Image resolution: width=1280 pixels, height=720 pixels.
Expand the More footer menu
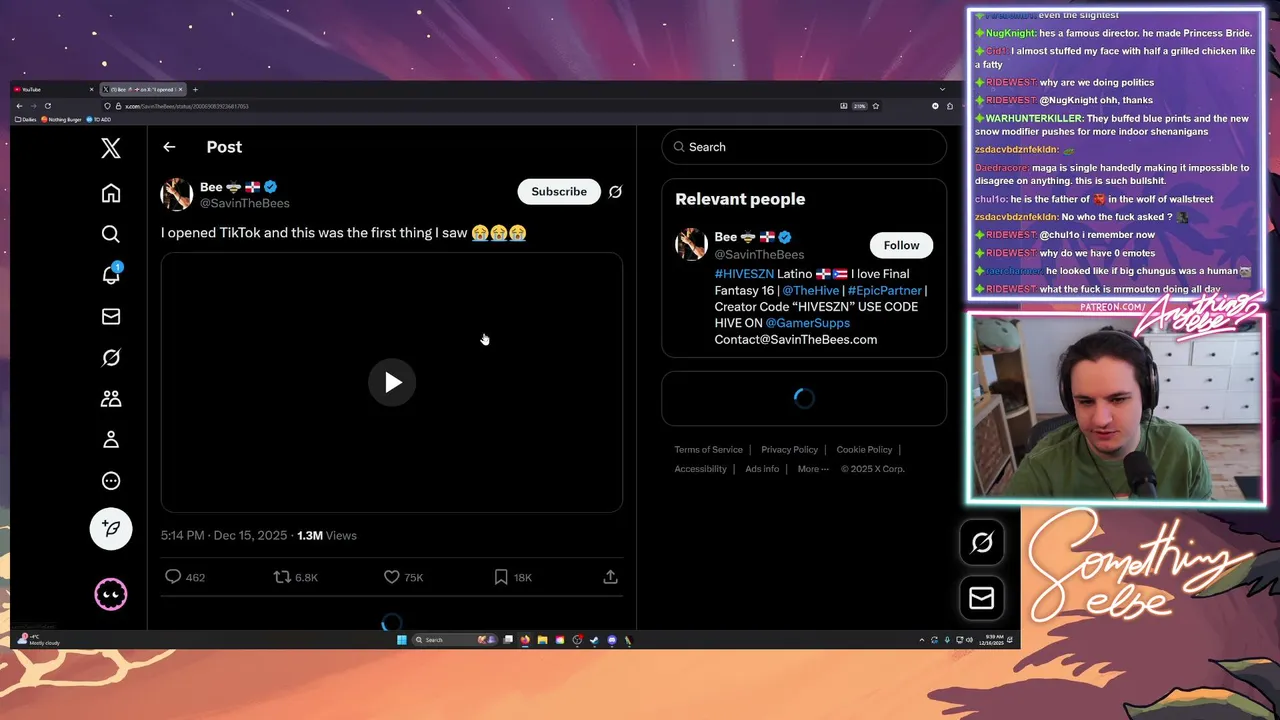[x=813, y=469]
